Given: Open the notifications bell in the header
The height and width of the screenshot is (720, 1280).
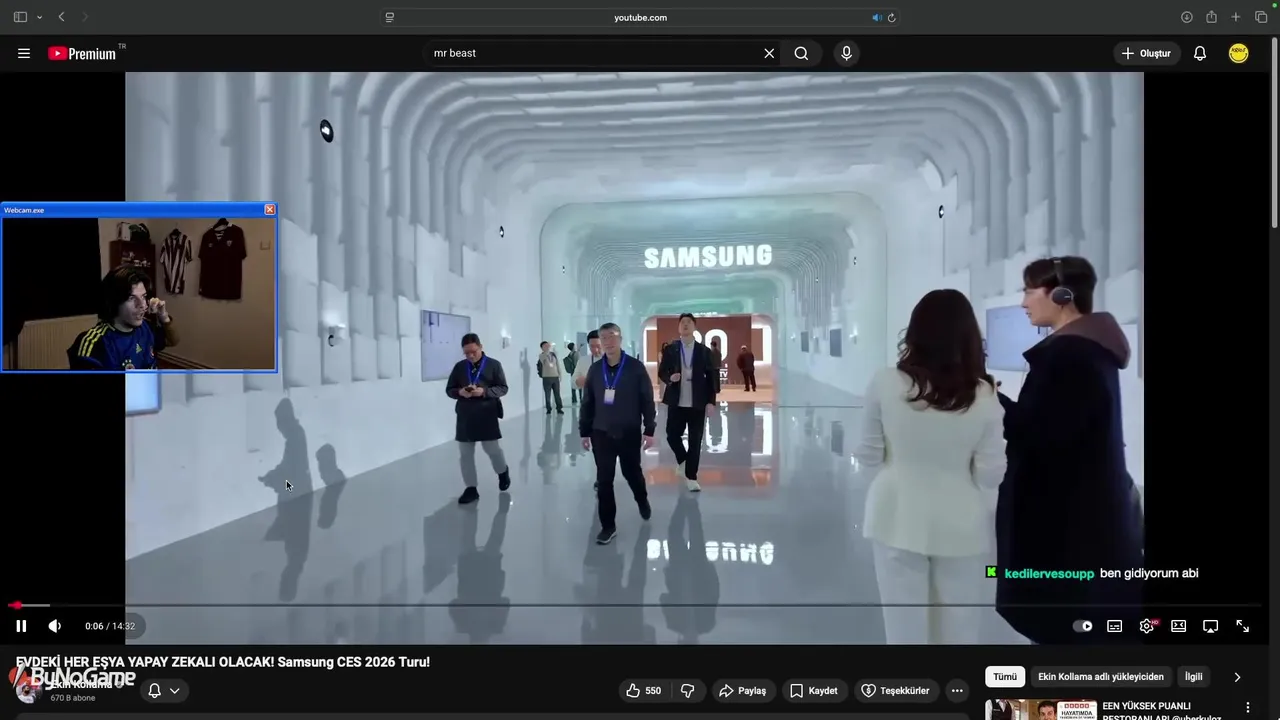Looking at the screenshot, I should tap(1200, 53).
